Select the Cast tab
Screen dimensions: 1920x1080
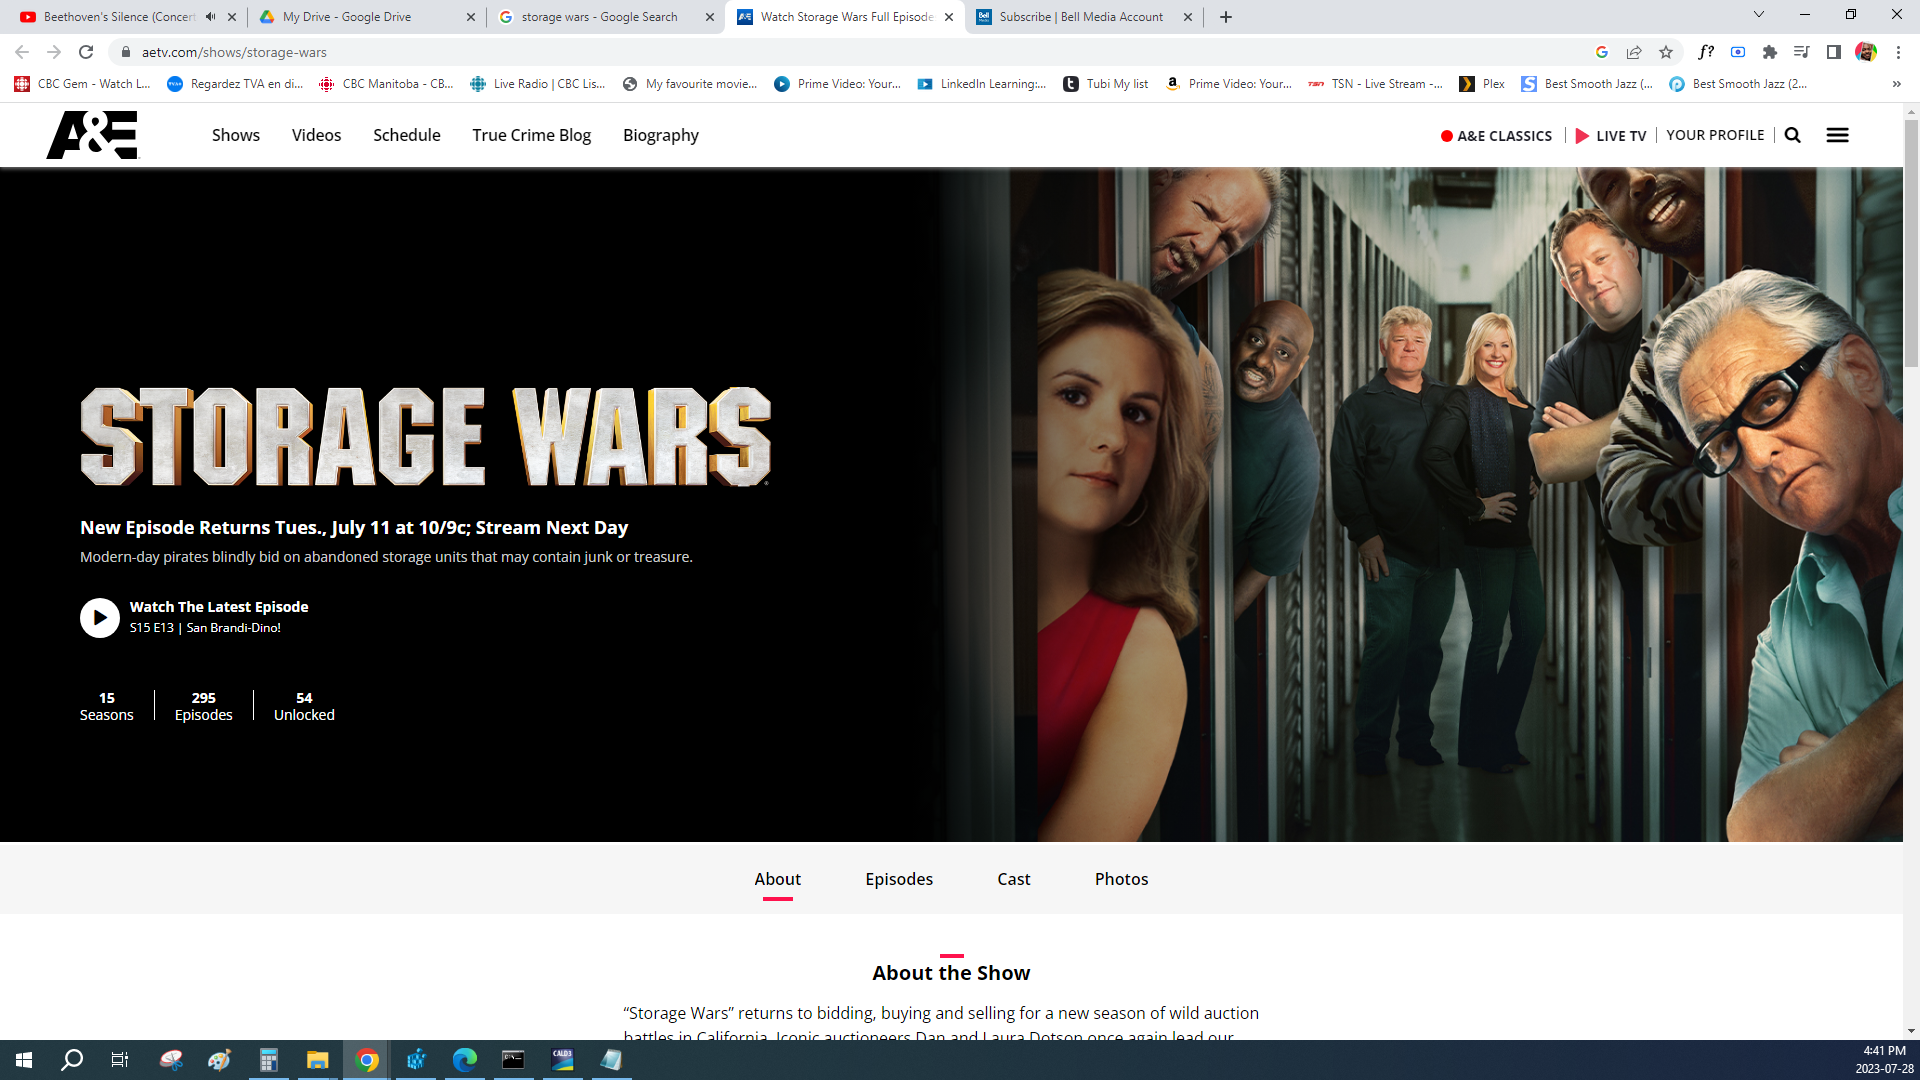point(1013,879)
